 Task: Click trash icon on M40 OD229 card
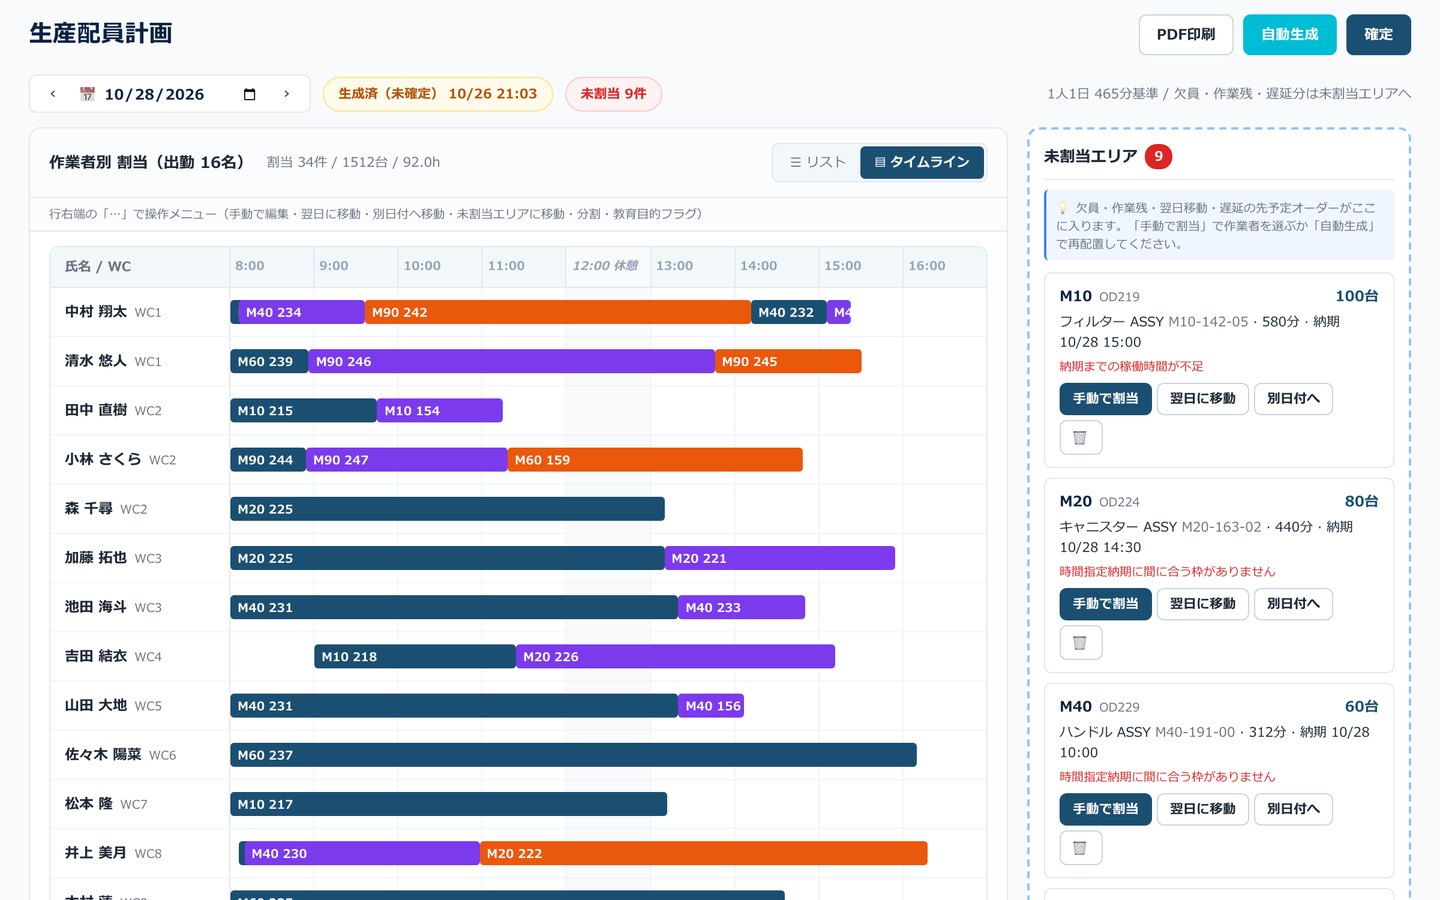(x=1080, y=847)
